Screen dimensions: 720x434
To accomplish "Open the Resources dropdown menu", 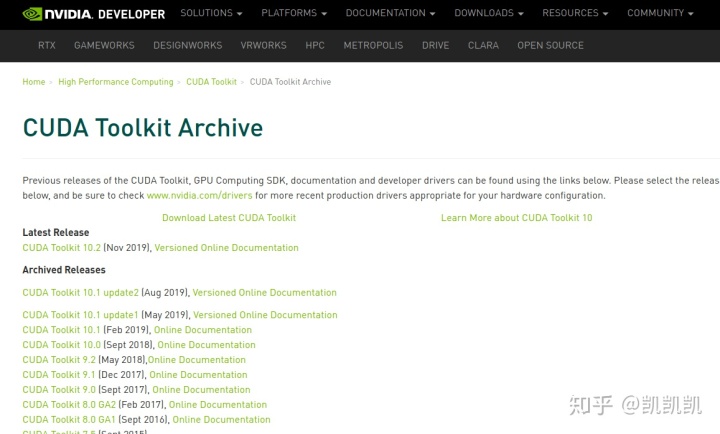I will [575, 13].
